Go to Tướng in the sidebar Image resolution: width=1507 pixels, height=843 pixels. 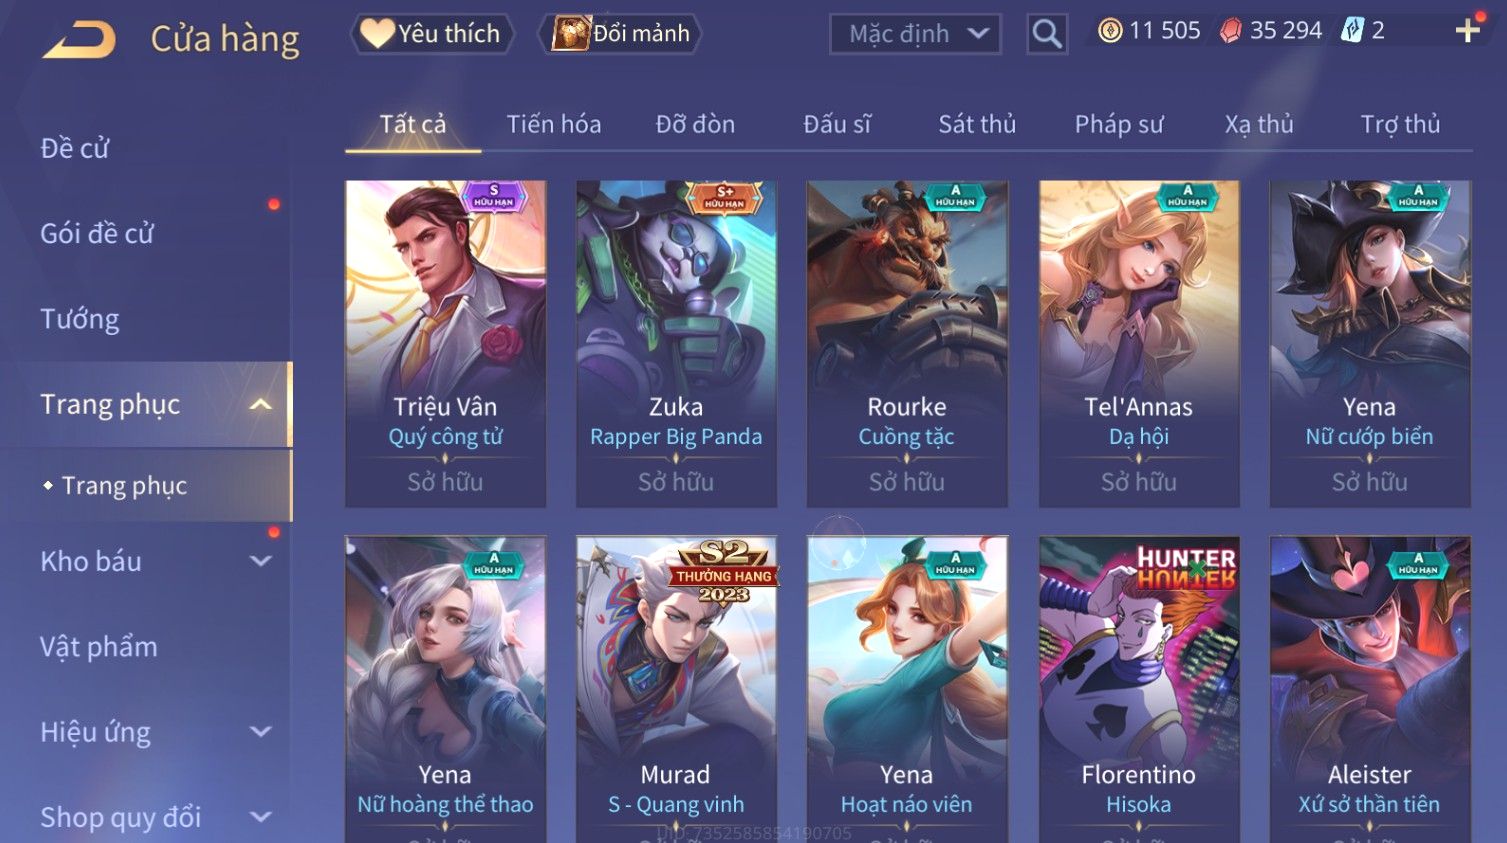point(80,319)
